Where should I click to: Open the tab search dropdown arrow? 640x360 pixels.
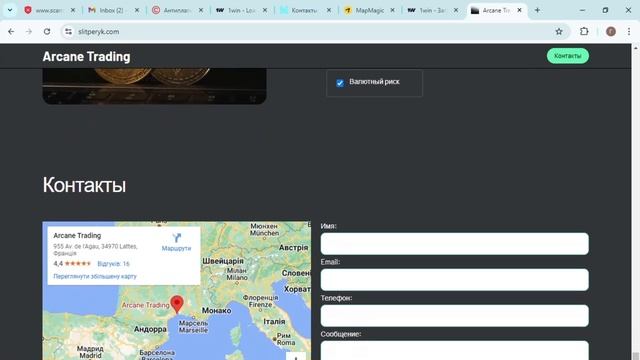[x=10, y=10]
